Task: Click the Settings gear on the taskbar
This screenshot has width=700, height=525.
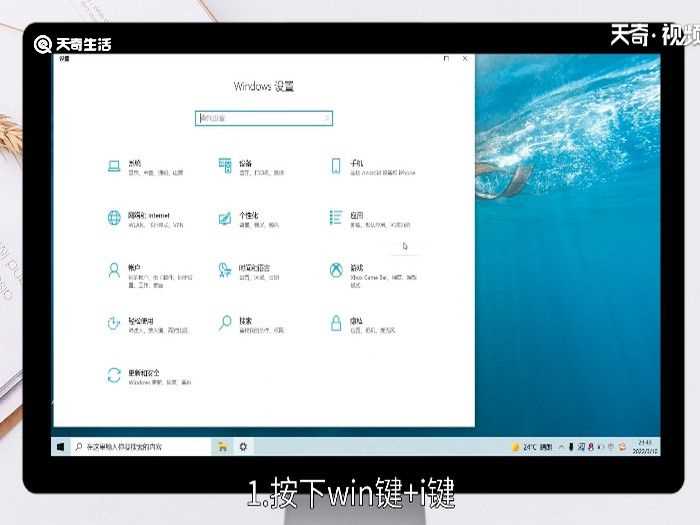Action: [x=243, y=446]
